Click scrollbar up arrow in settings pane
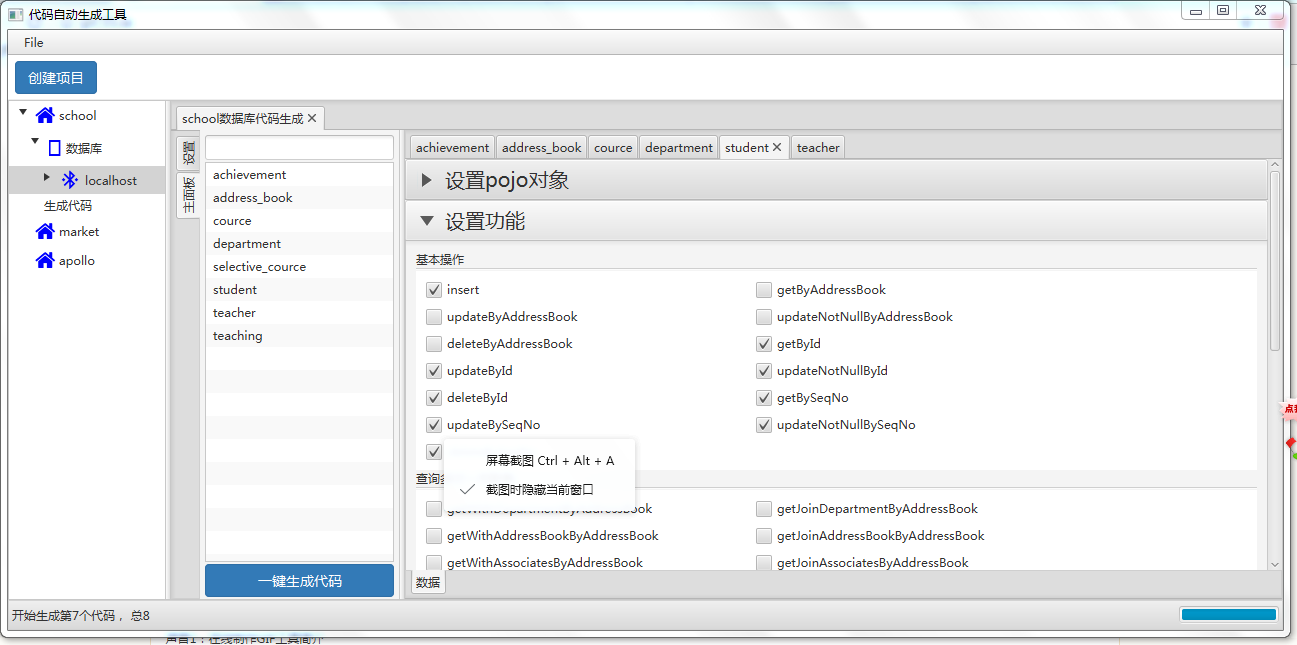The width and height of the screenshot is (1297, 645). (1274, 165)
